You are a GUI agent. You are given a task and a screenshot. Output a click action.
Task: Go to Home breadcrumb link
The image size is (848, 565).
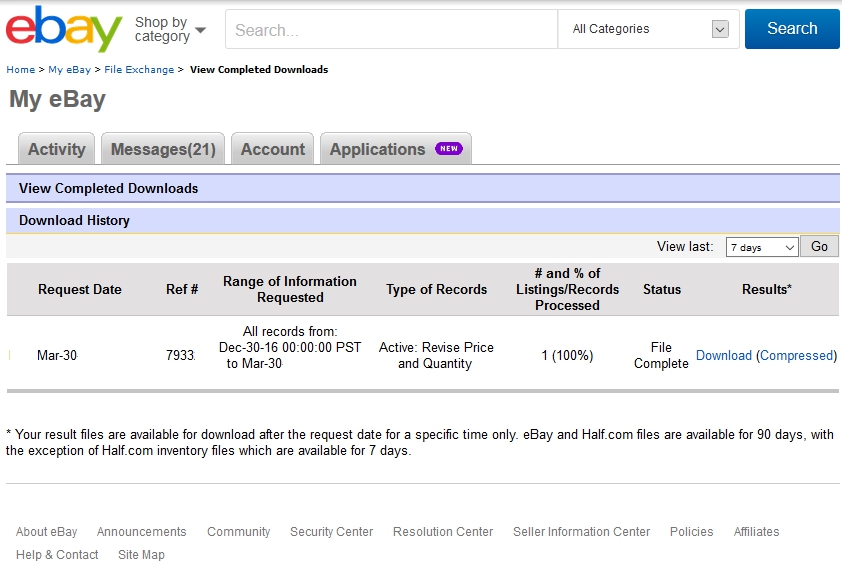[21, 70]
